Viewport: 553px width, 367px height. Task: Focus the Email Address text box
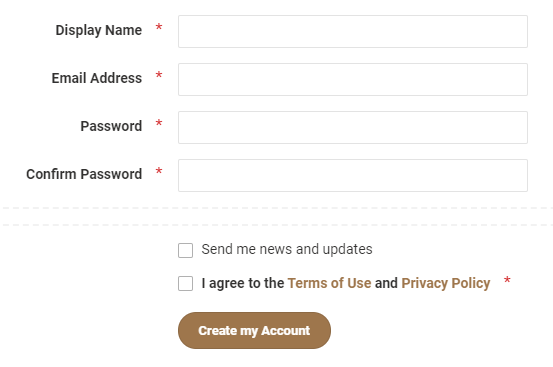click(x=353, y=79)
